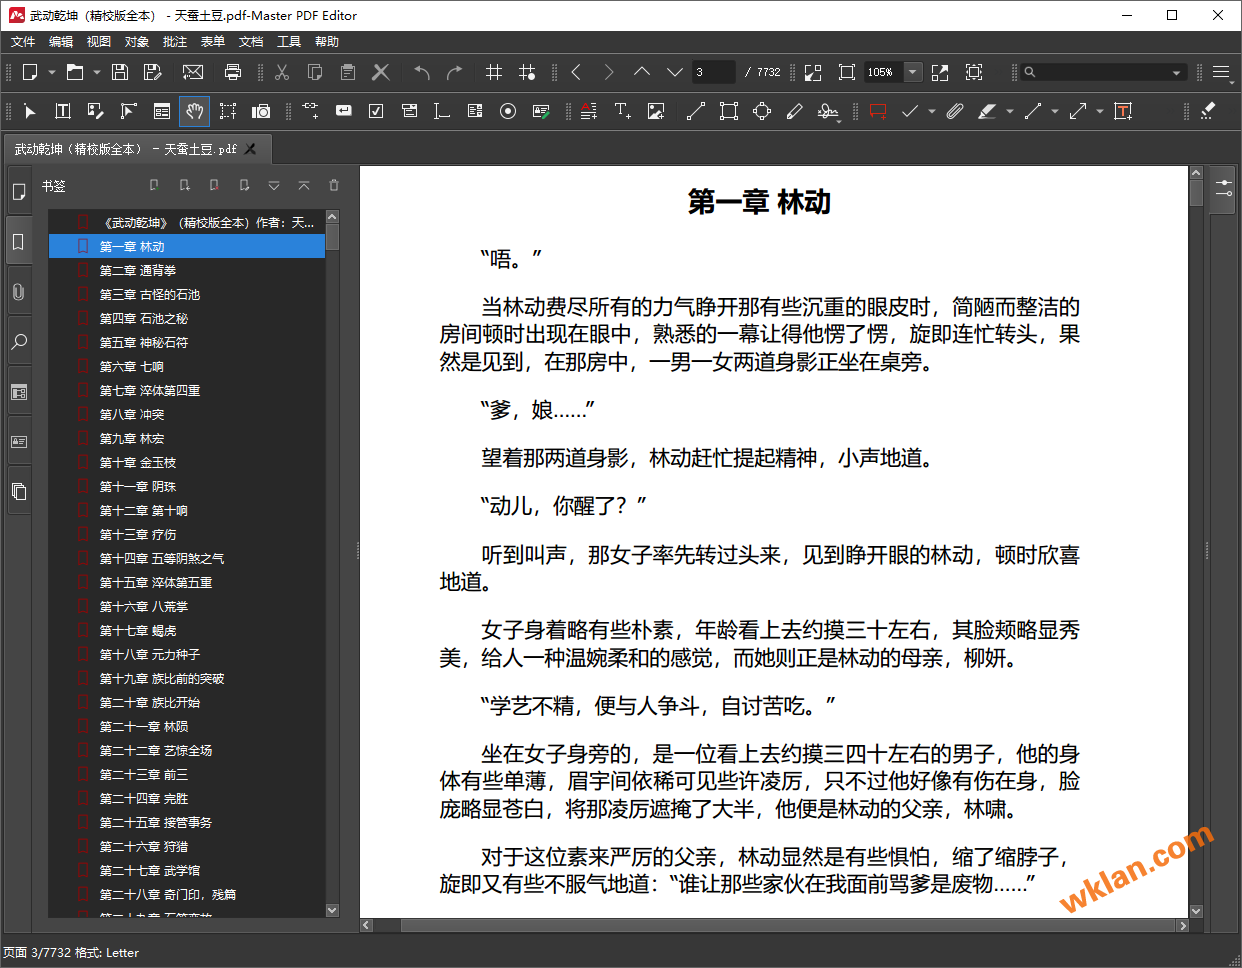Select the Edit Text tool
The image size is (1242, 968).
[x=62, y=111]
